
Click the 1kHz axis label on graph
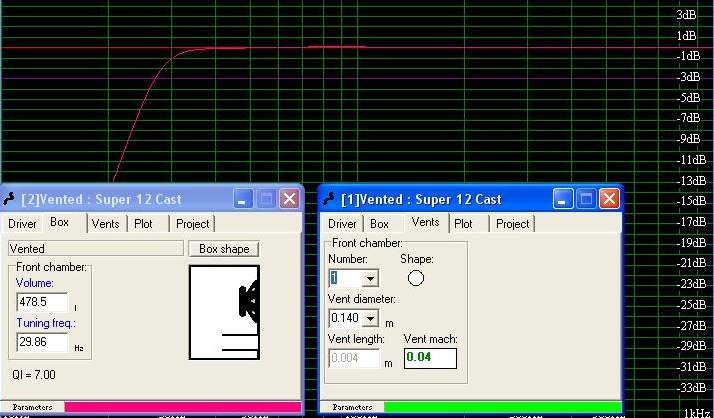(x=699, y=413)
